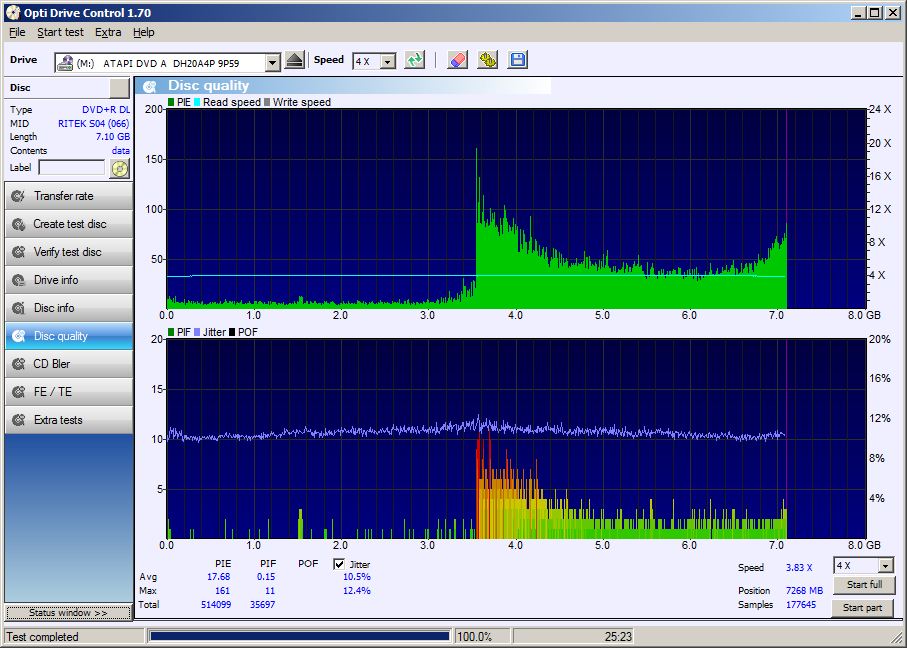Click the blue floppy save icon
The image size is (907, 648).
pyautogui.click(x=518, y=60)
